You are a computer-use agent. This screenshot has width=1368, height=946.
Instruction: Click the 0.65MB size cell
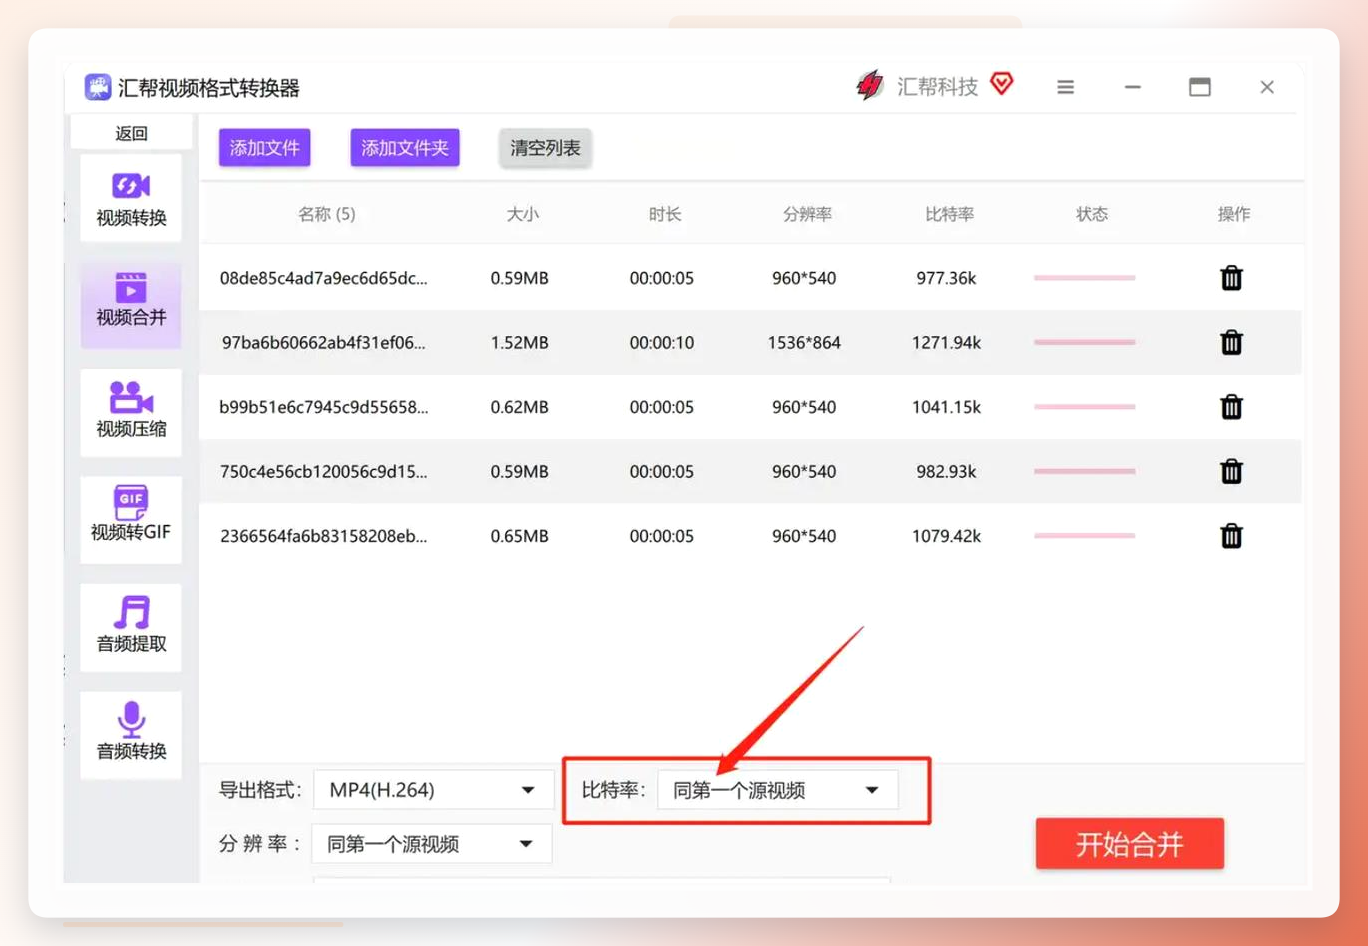(x=519, y=536)
